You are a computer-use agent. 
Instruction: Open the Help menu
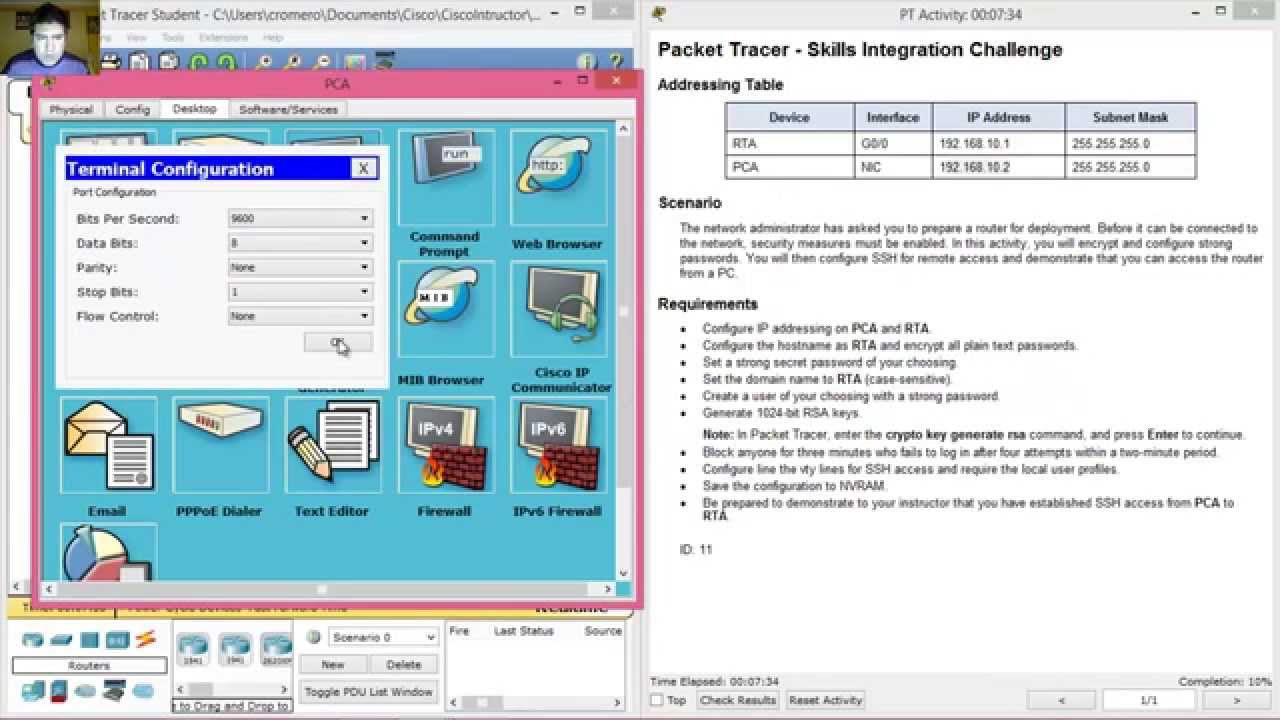pos(273,38)
